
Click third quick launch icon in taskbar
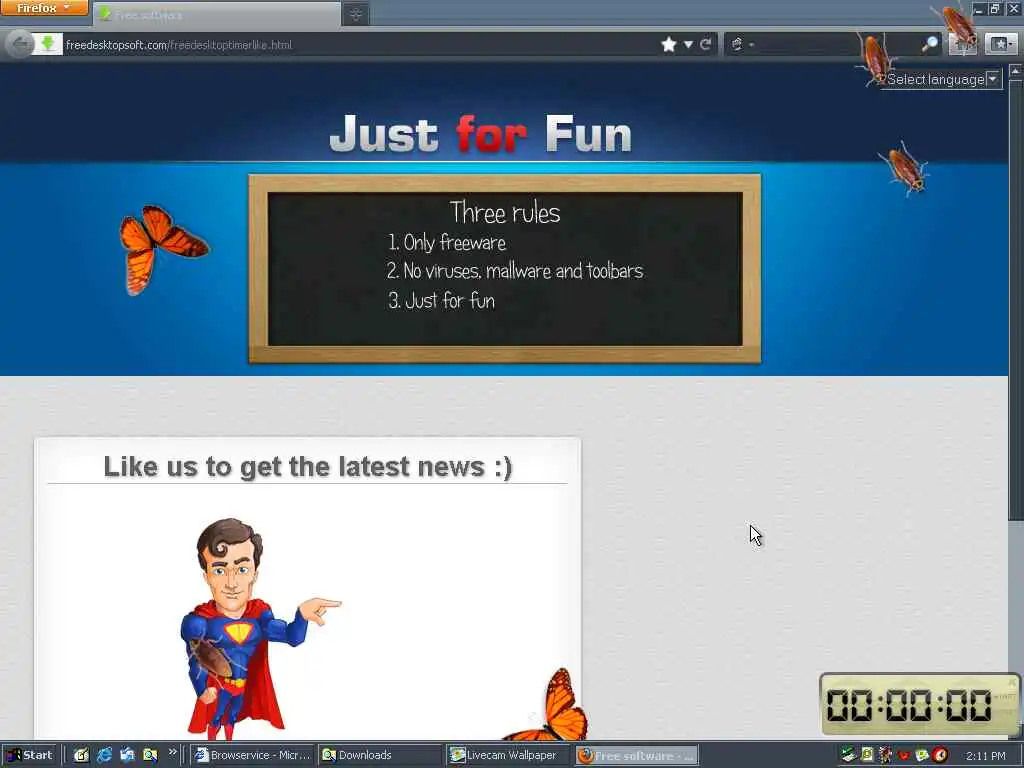click(x=127, y=755)
